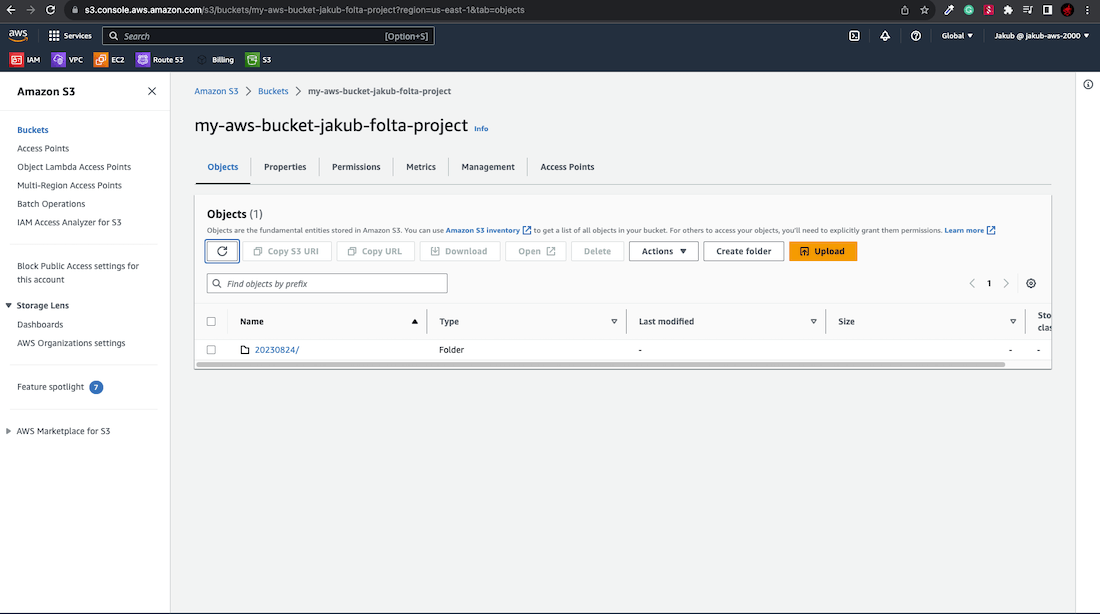The height and width of the screenshot is (614, 1100).
Task: Check the 20230824/ folder row checkbox
Action: click(x=211, y=350)
